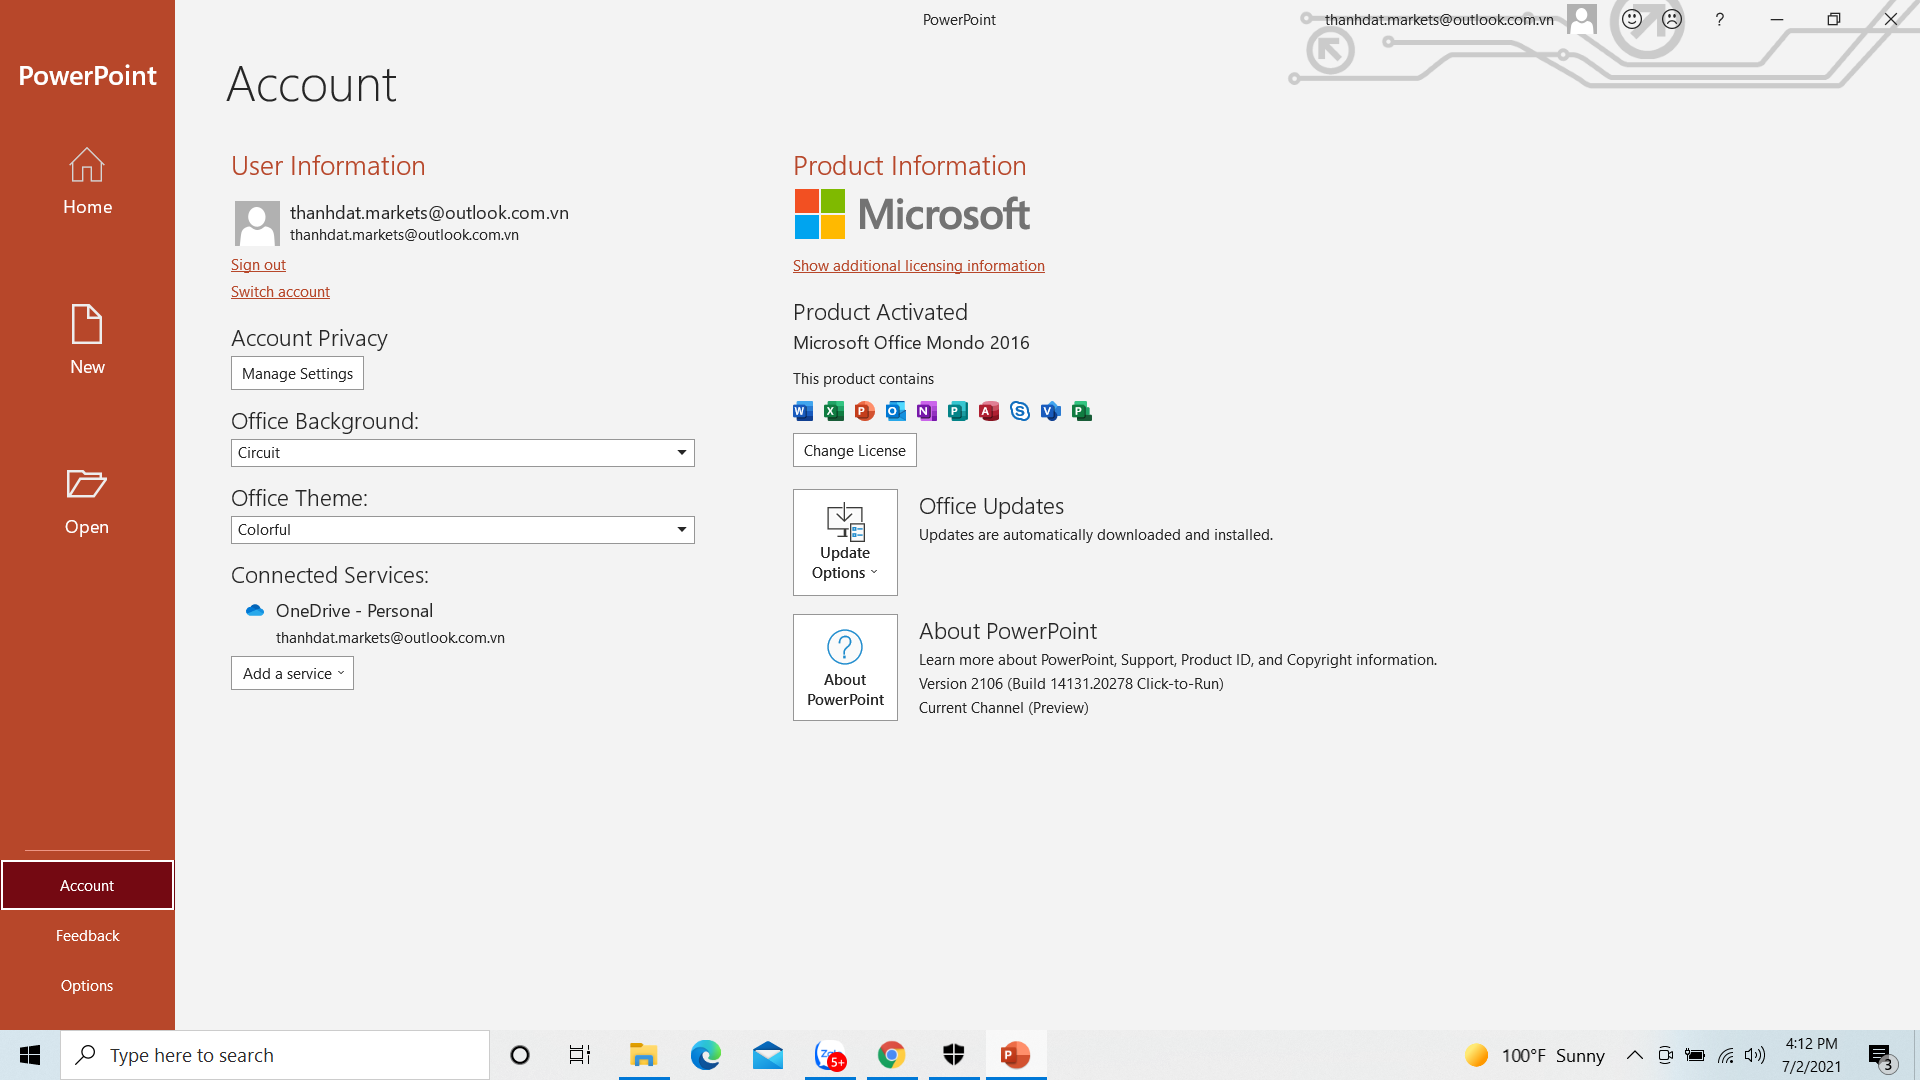
Task: Switch to Google Chrome on taskbar
Action: click(x=892, y=1055)
